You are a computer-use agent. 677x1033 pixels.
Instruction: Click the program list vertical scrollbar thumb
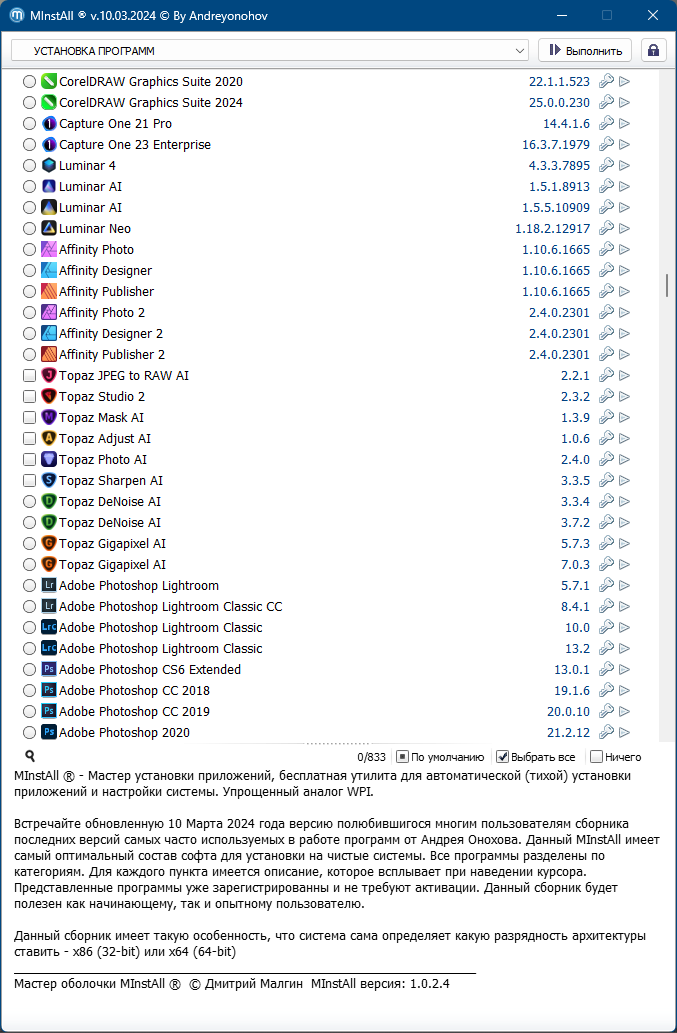coord(667,286)
